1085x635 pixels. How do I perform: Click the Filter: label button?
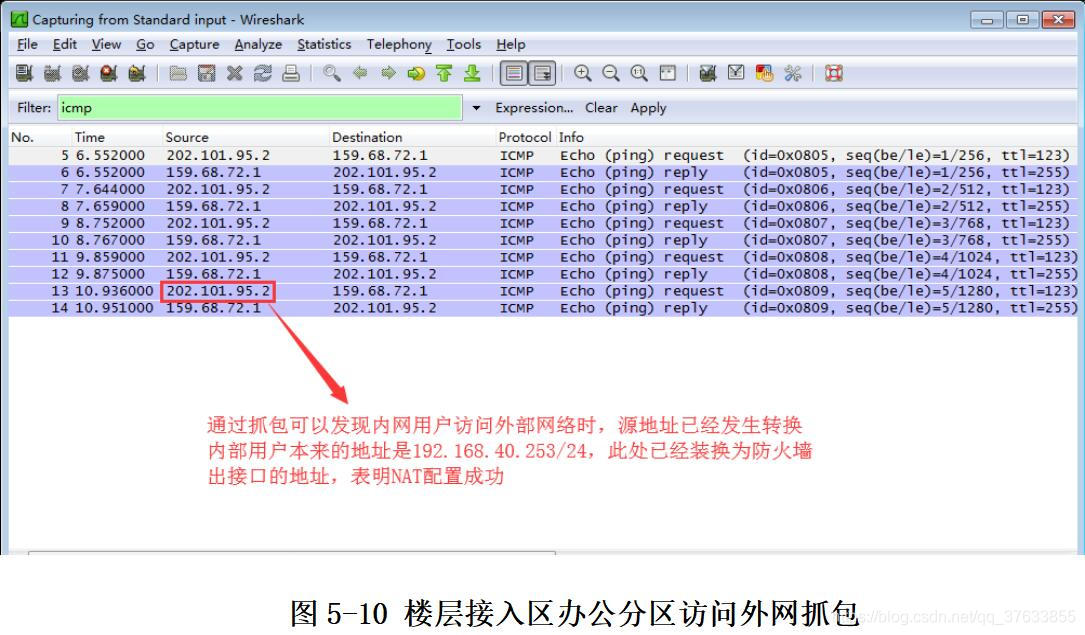34,108
